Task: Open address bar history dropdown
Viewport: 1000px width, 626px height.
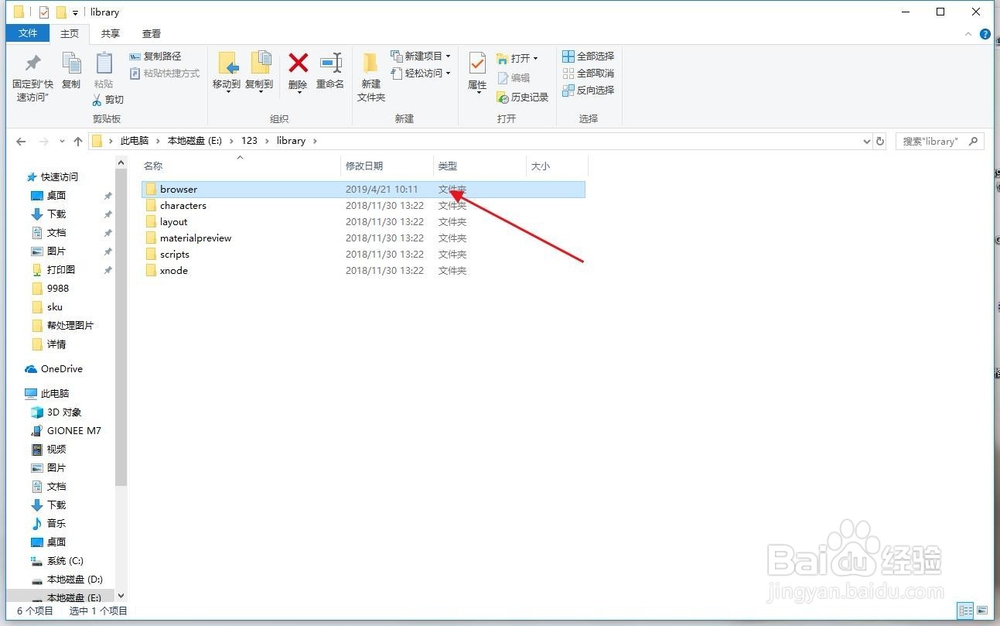Action: coord(867,142)
